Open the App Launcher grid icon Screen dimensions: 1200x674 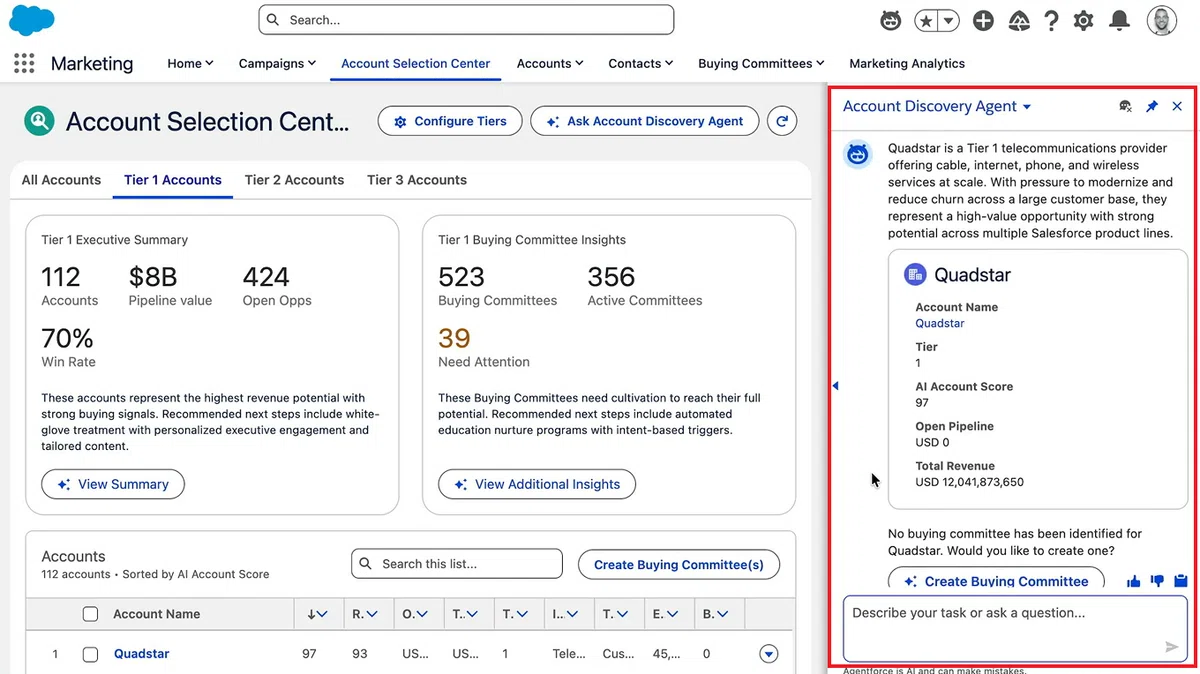point(24,63)
